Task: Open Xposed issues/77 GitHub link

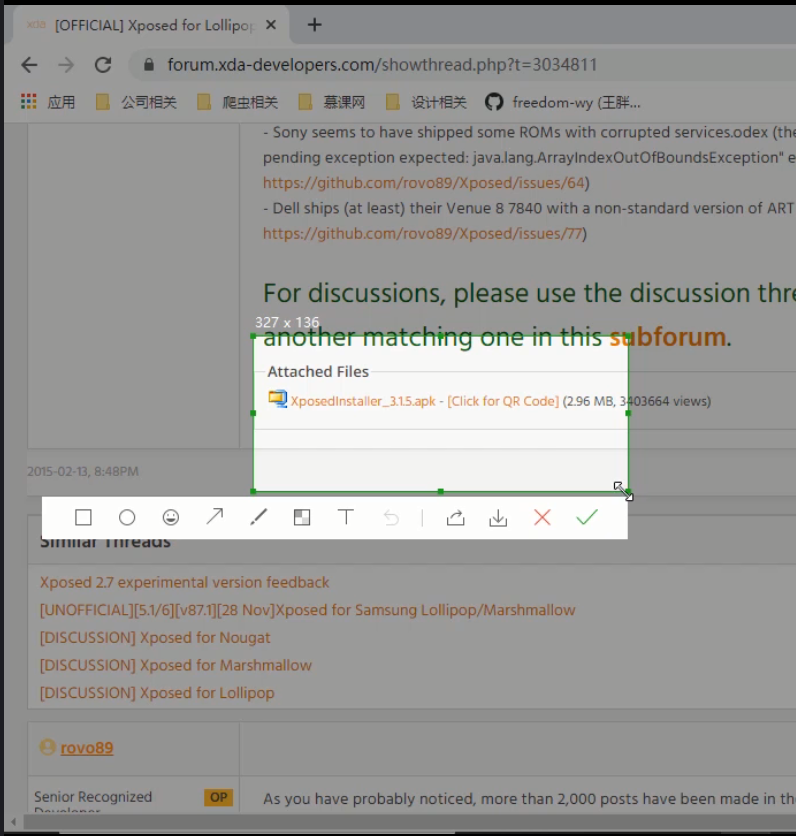Action: tap(423, 234)
